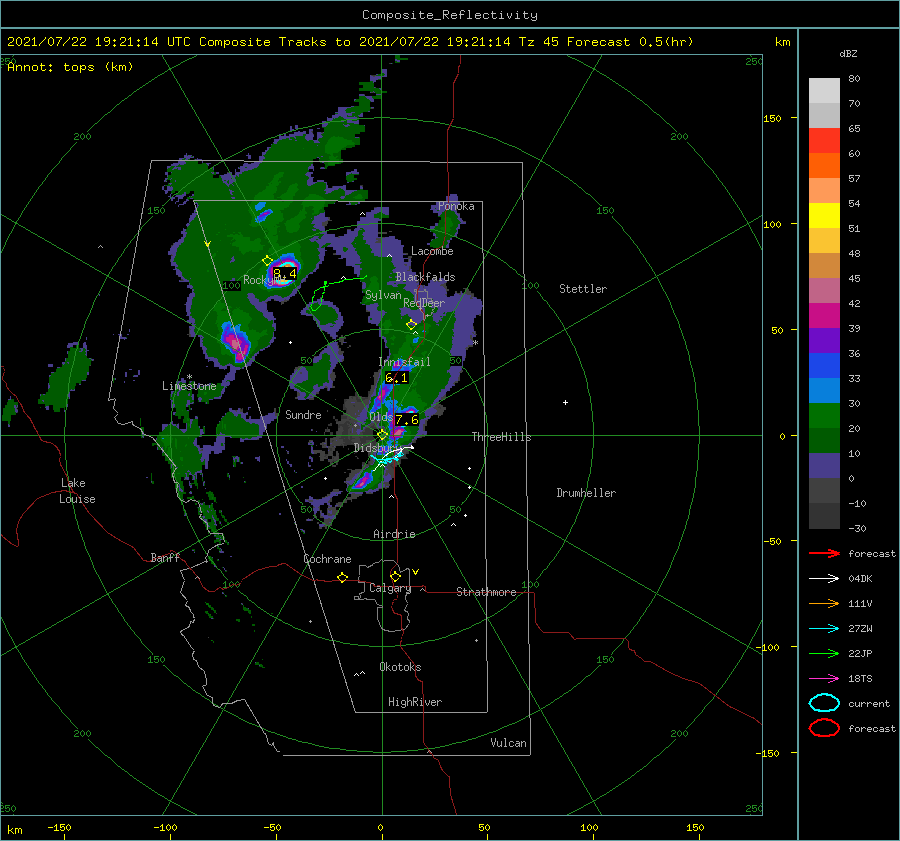900x841 pixels.
Task: Click the Banff city label
Action: [165, 557]
